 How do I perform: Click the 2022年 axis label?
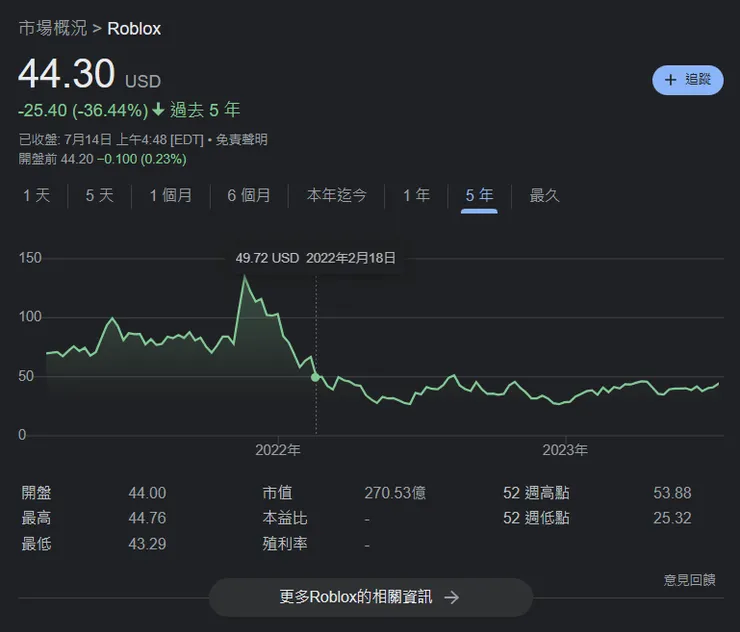coord(278,450)
